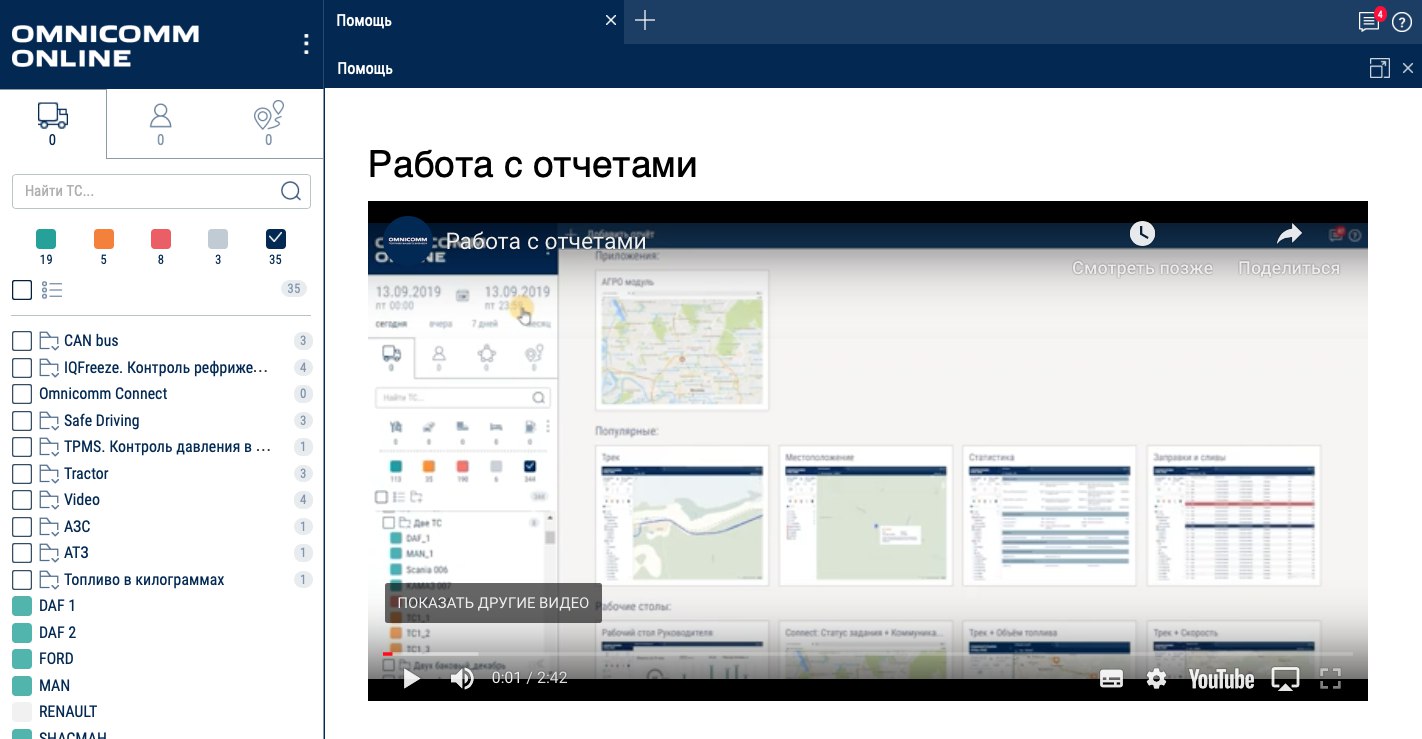Screen dimensions: 1422x739
Task: Mute the video with the volume icon
Action: coord(462,679)
